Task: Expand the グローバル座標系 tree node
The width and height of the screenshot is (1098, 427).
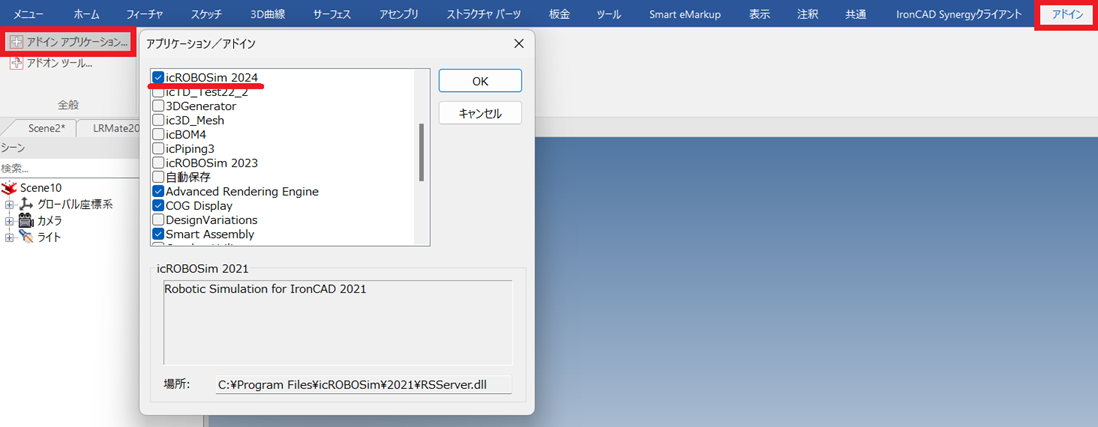Action: coord(9,204)
